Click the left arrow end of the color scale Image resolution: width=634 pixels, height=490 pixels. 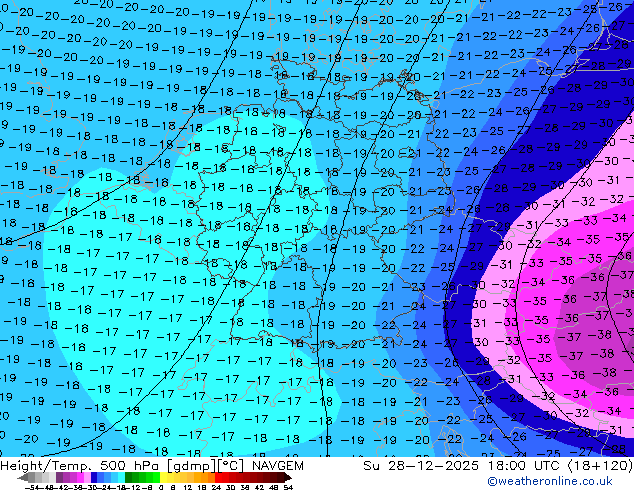click(23, 478)
